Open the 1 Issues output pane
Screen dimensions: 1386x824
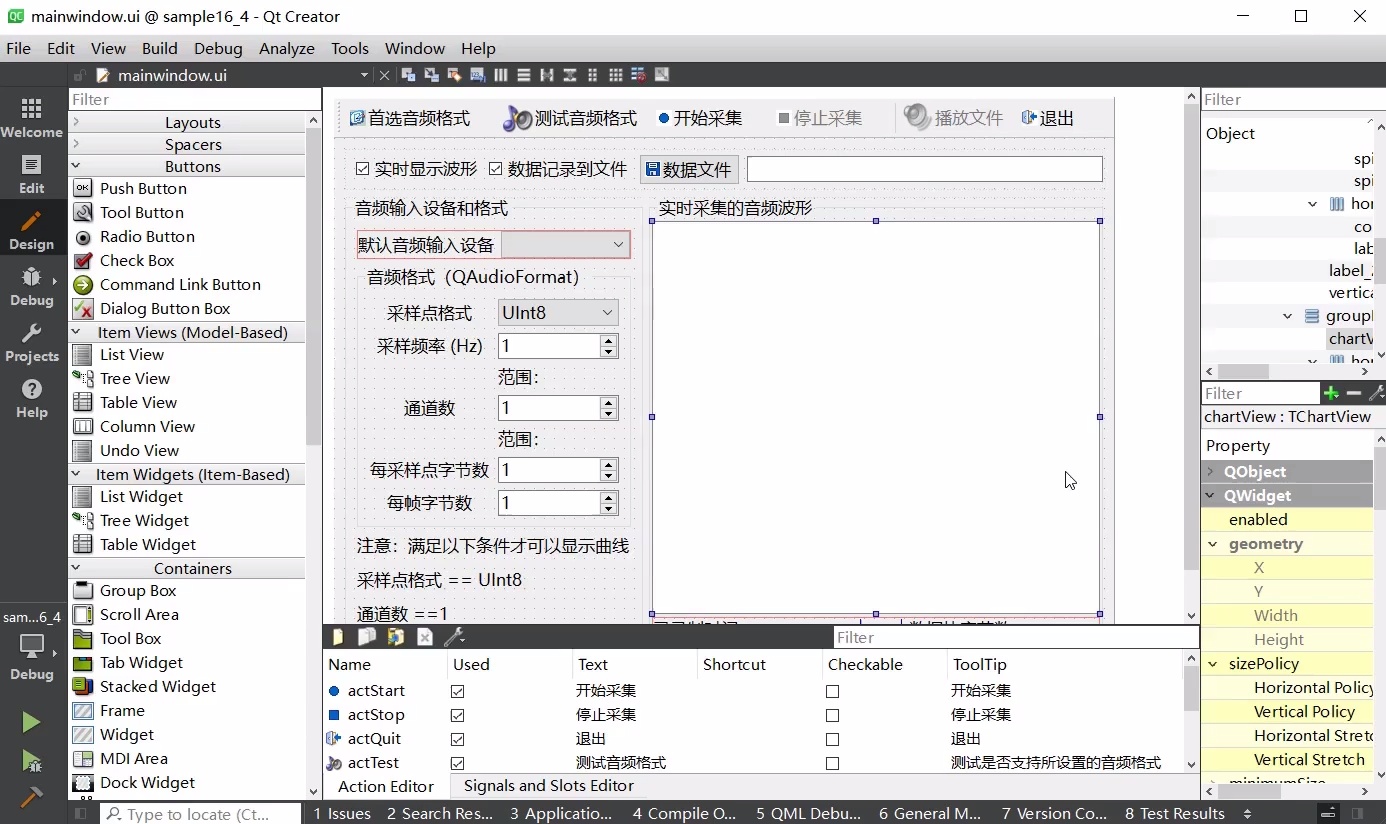click(x=342, y=813)
